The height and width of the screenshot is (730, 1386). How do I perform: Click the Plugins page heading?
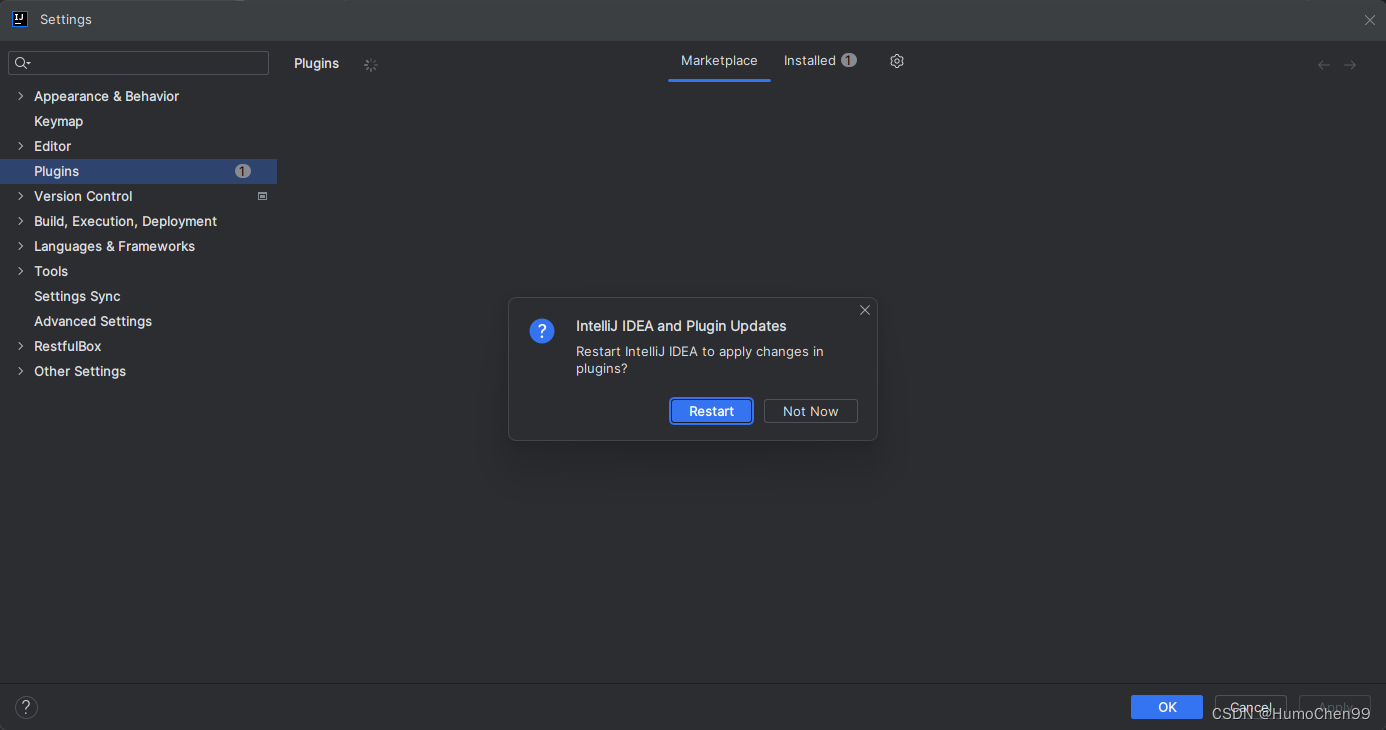316,63
